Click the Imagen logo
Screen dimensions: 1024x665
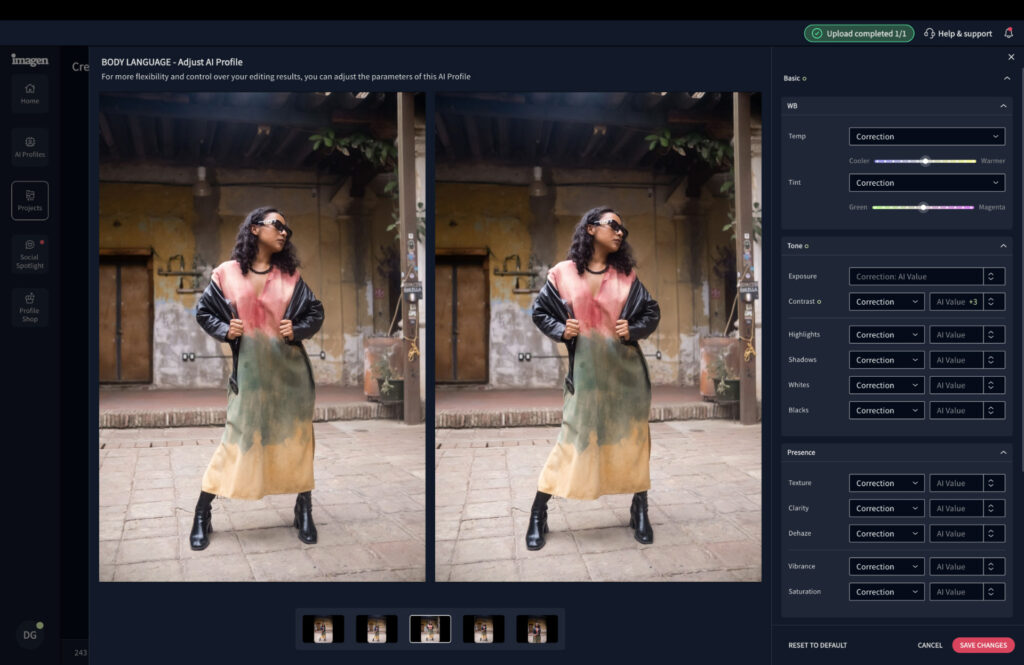point(30,60)
